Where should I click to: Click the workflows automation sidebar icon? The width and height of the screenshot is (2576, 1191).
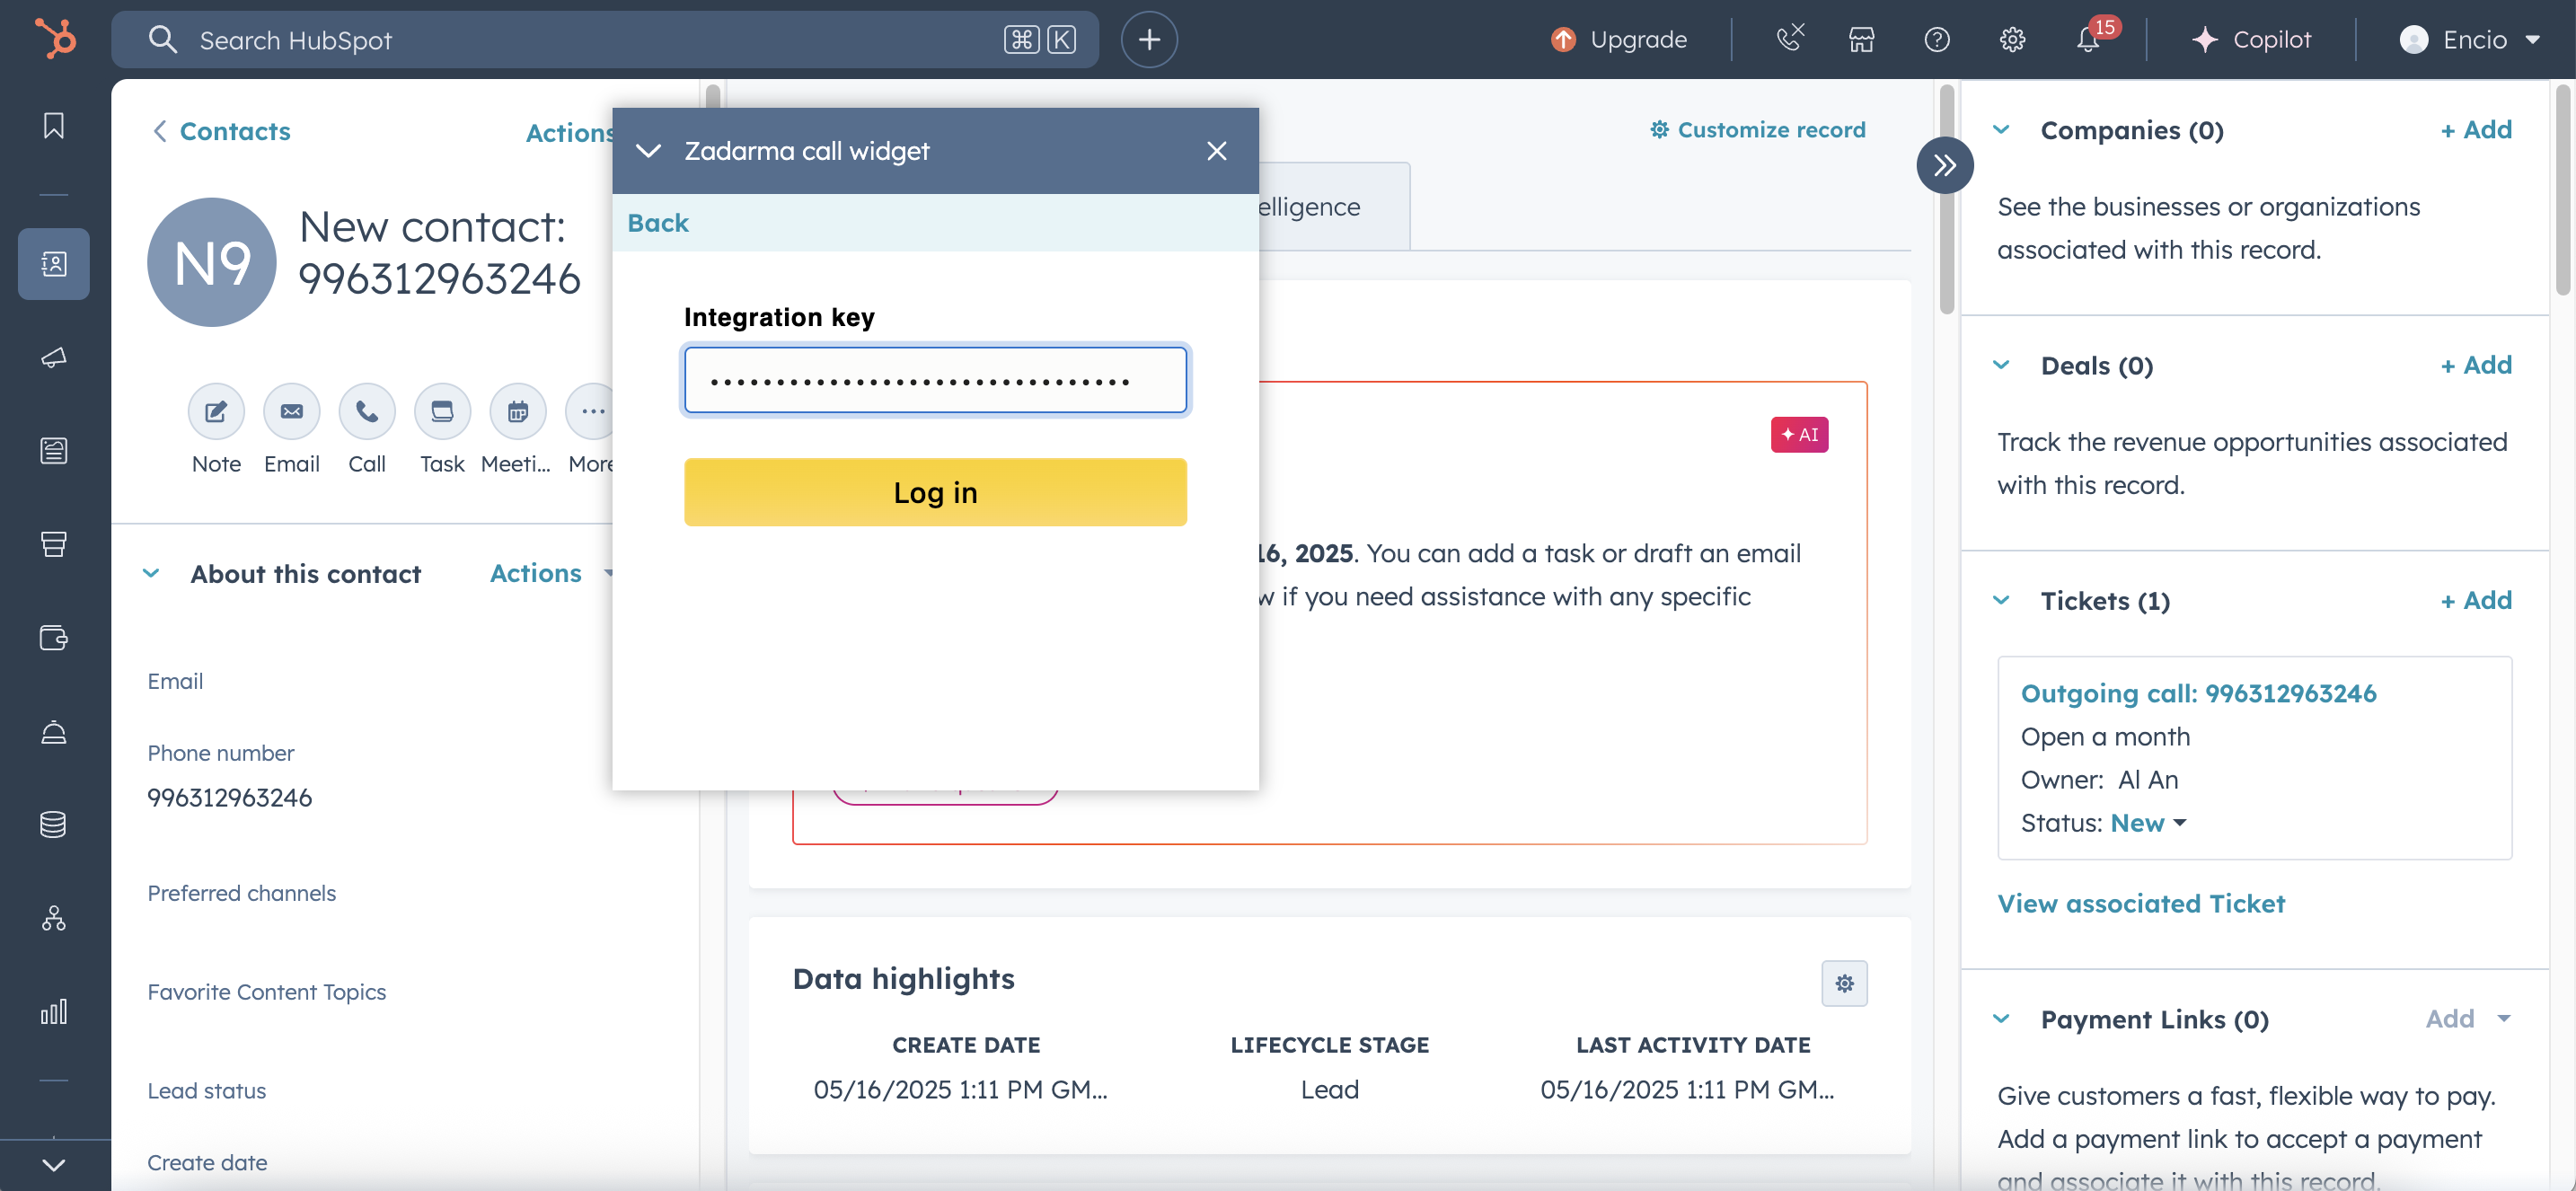coord(53,919)
